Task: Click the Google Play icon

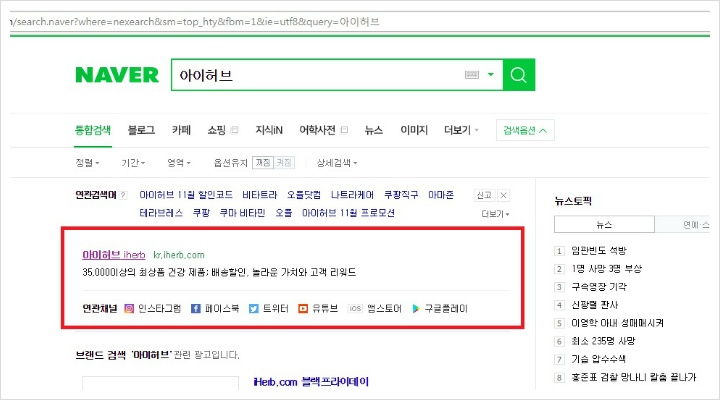Action: tap(416, 309)
